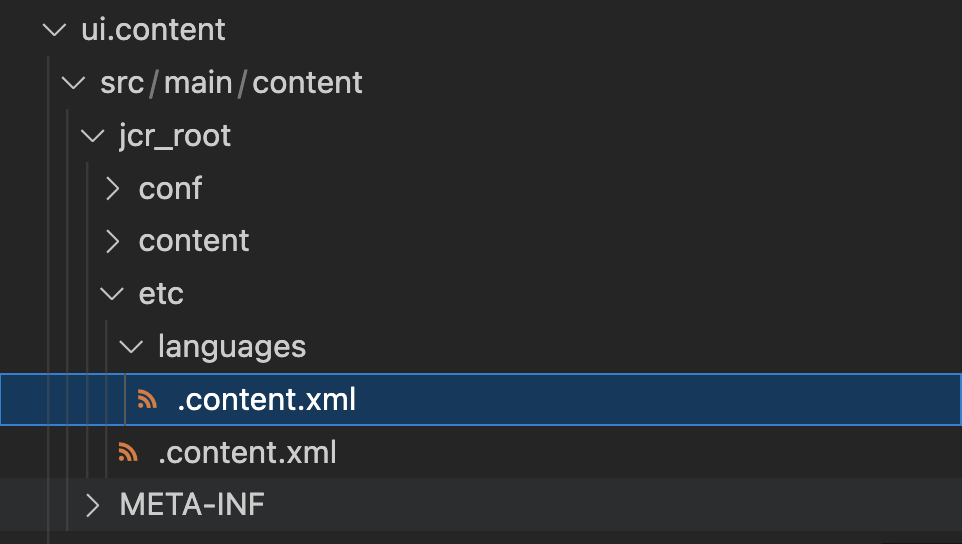Click the "main" segment of the compact path

(198, 83)
